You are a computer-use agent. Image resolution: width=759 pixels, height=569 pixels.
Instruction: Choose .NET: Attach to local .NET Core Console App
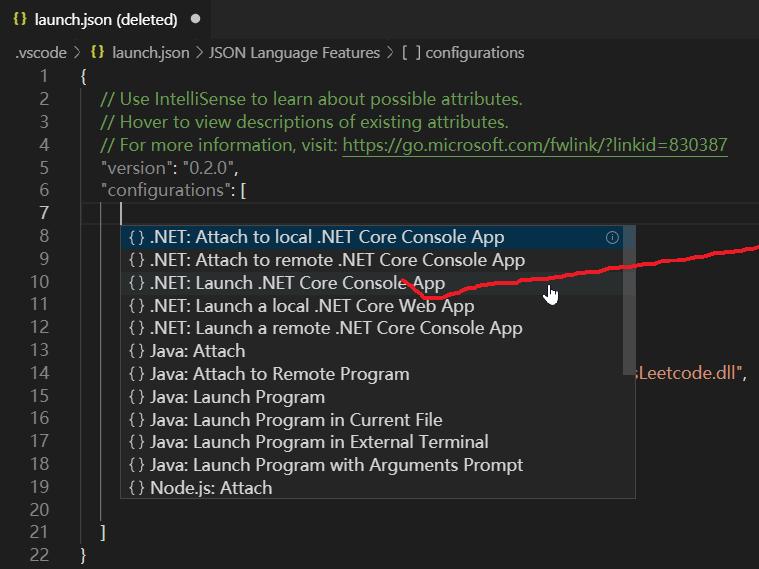372,237
